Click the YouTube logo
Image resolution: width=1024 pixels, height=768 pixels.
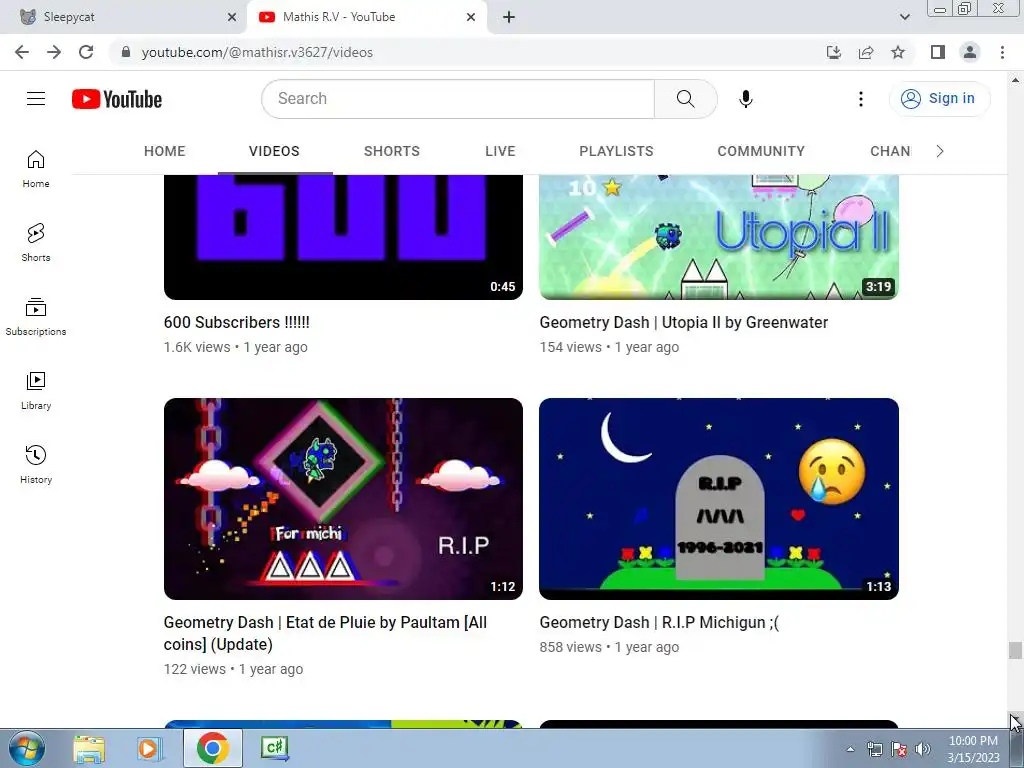tap(117, 99)
